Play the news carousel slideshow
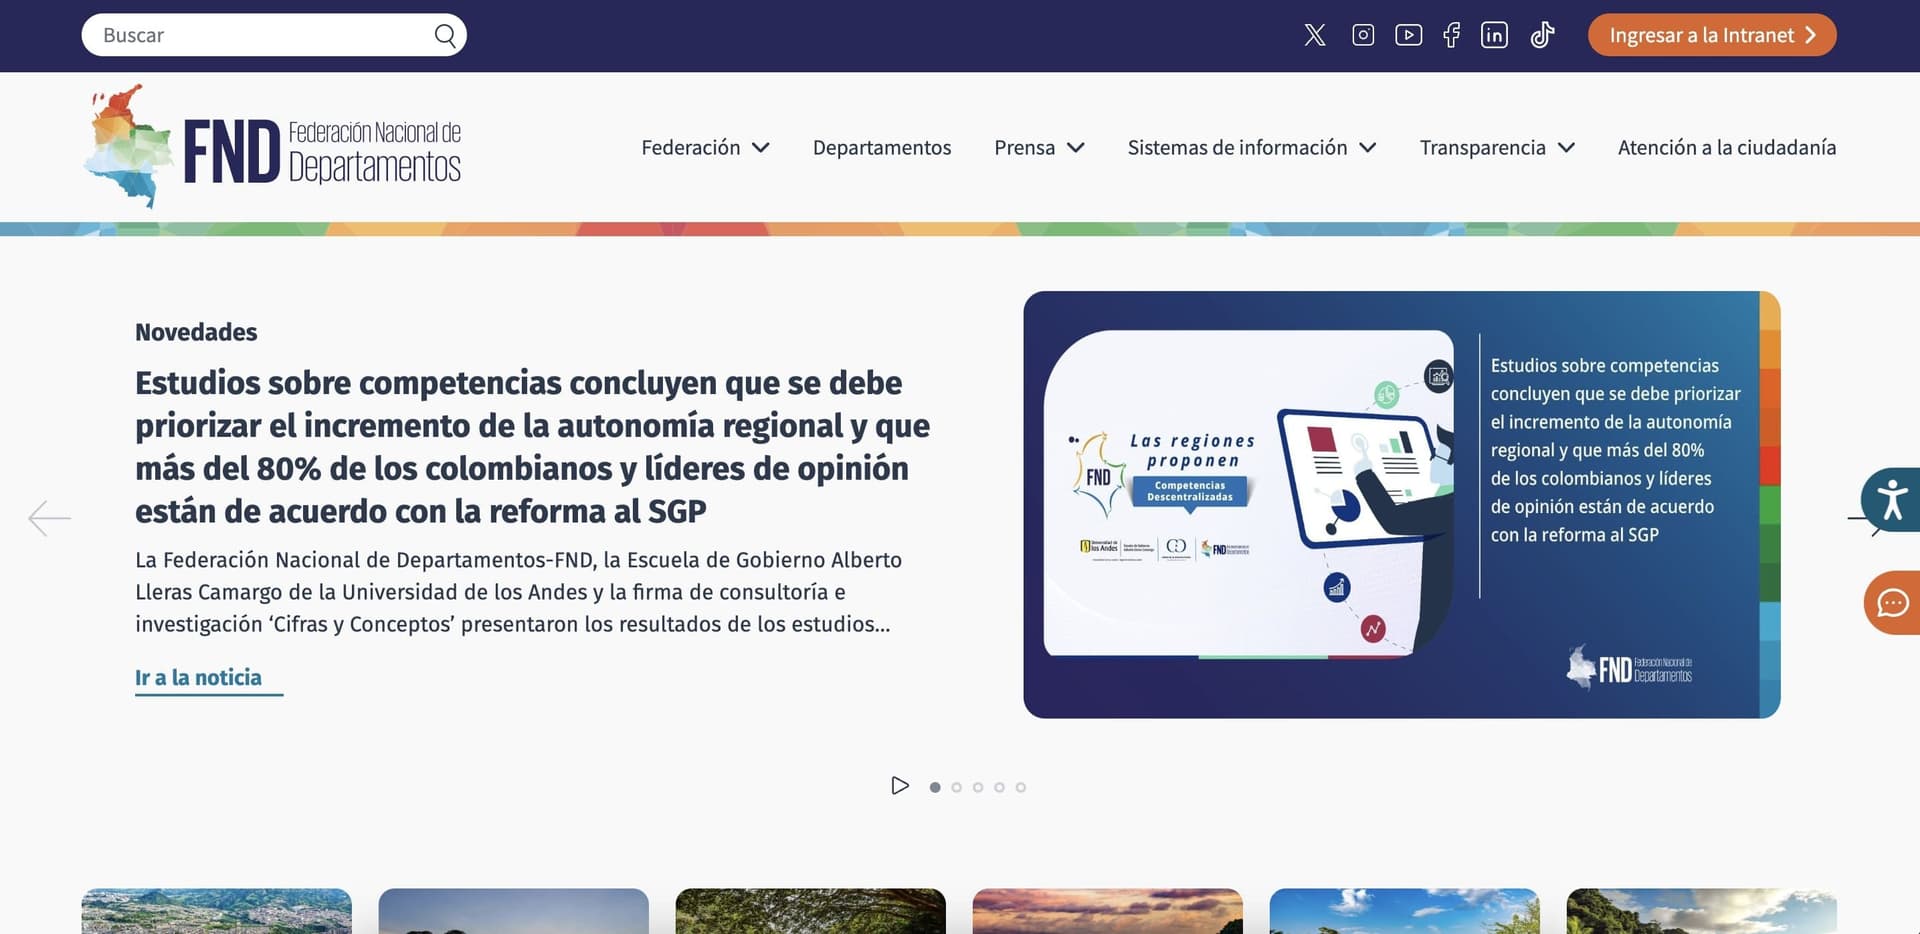The height and width of the screenshot is (934, 1920). [x=900, y=786]
